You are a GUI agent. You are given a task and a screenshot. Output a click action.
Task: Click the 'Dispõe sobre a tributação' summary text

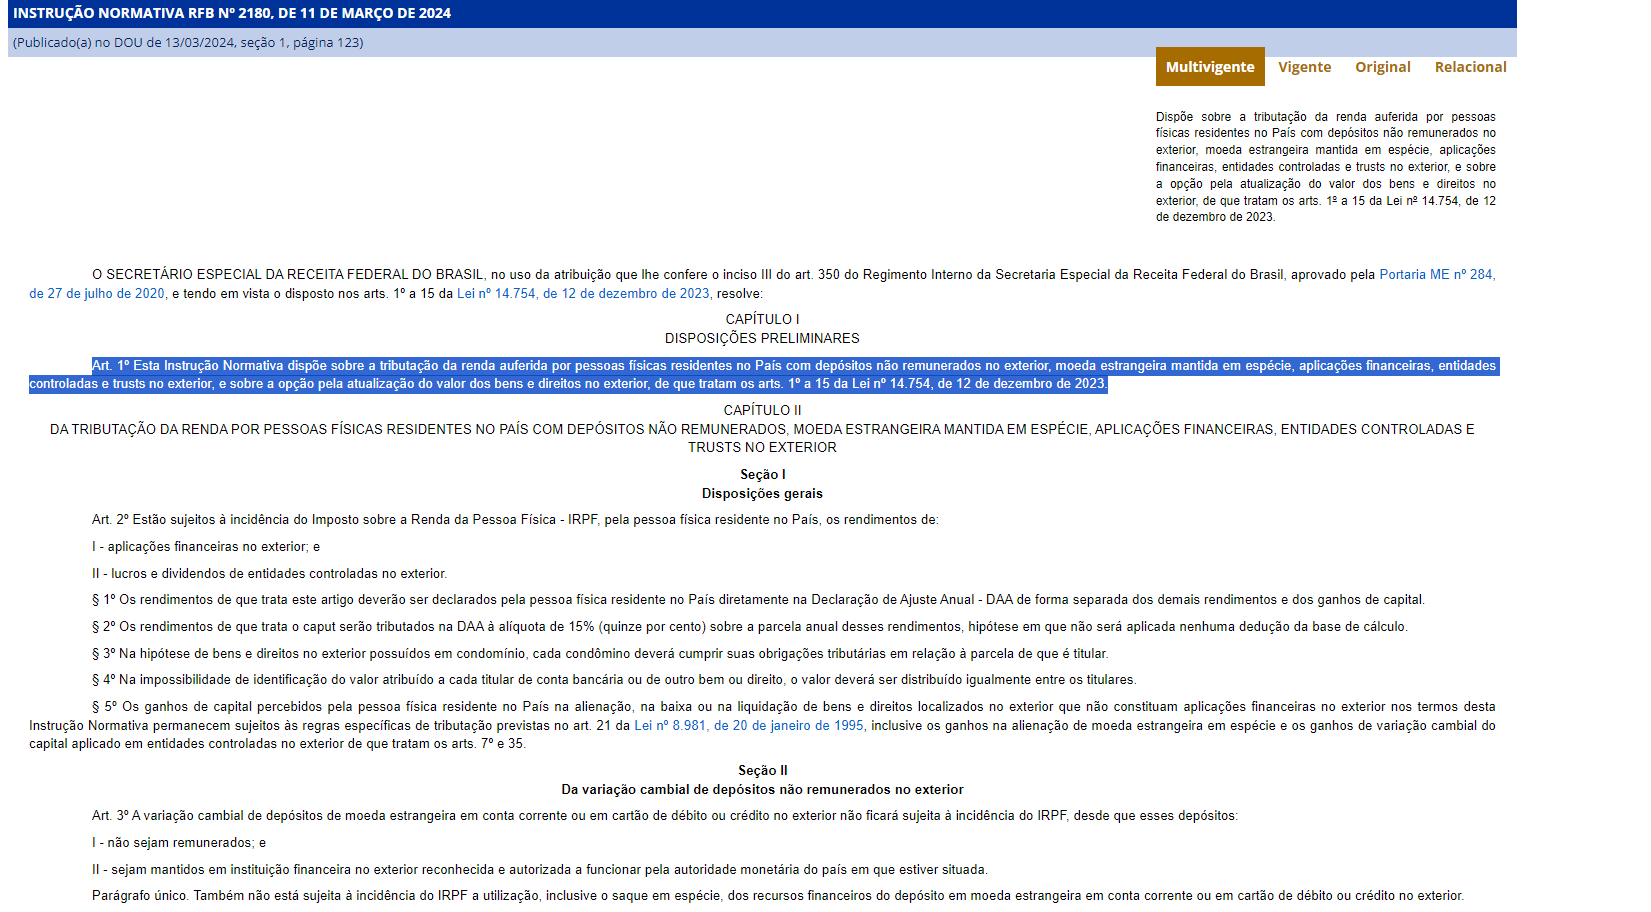tap(1326, 167)
